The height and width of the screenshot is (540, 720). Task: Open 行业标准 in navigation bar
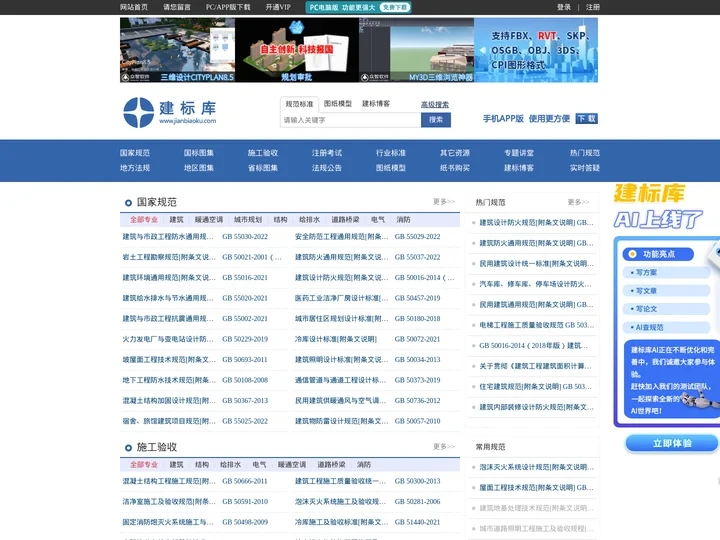[391, 153]
